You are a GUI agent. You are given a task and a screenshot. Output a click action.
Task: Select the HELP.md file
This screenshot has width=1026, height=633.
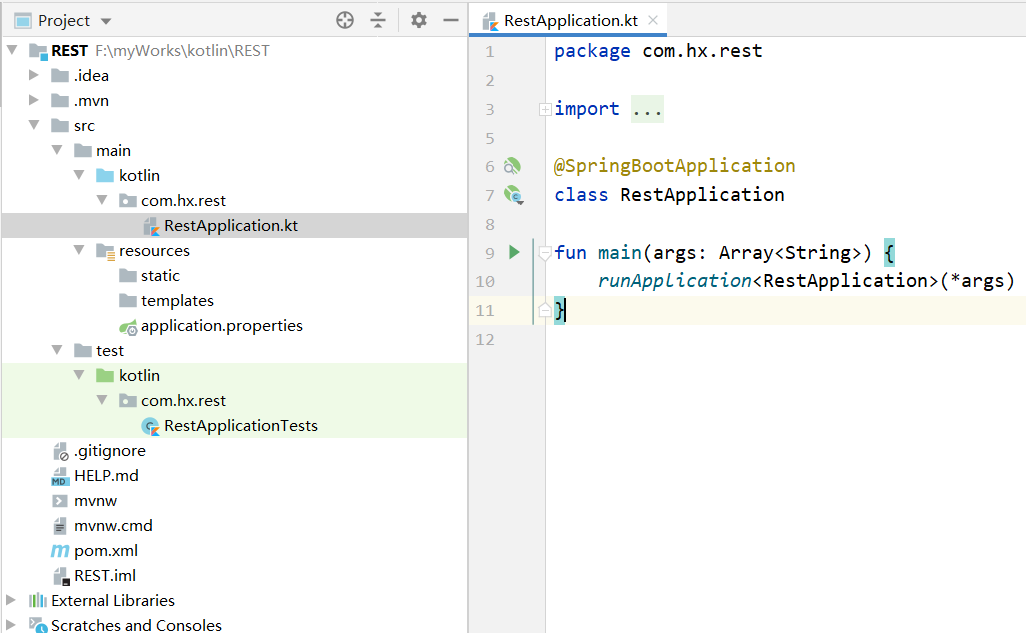click(106, 475)
